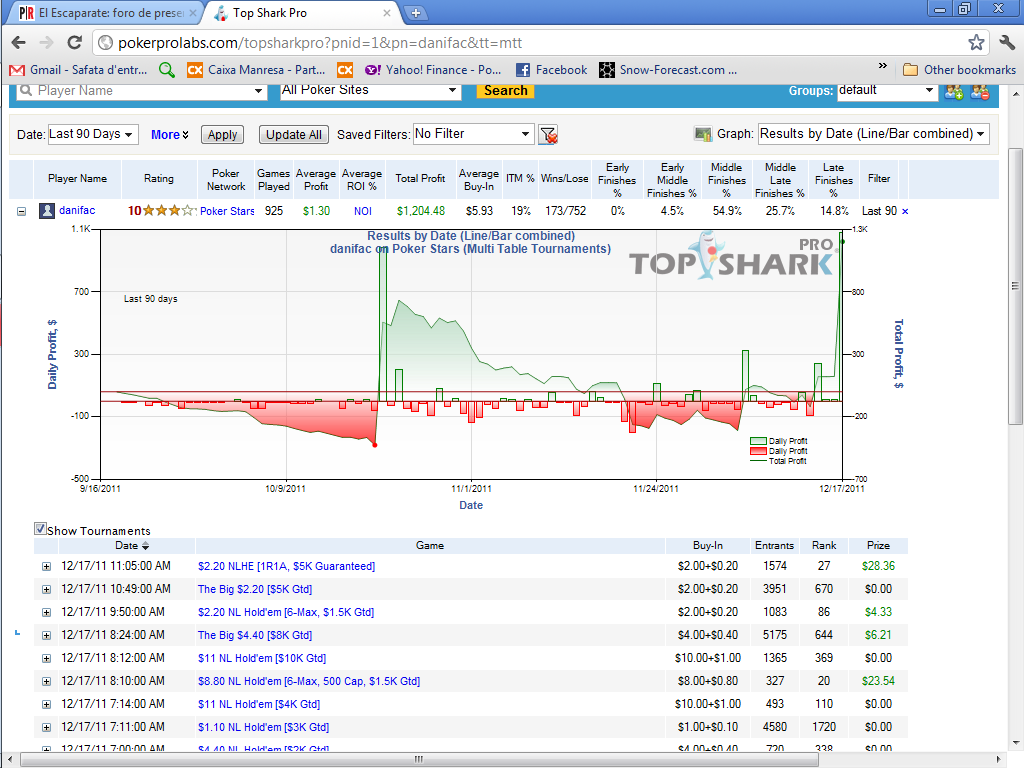Open the Yahoo! Finance bookmark

[432, 70]
